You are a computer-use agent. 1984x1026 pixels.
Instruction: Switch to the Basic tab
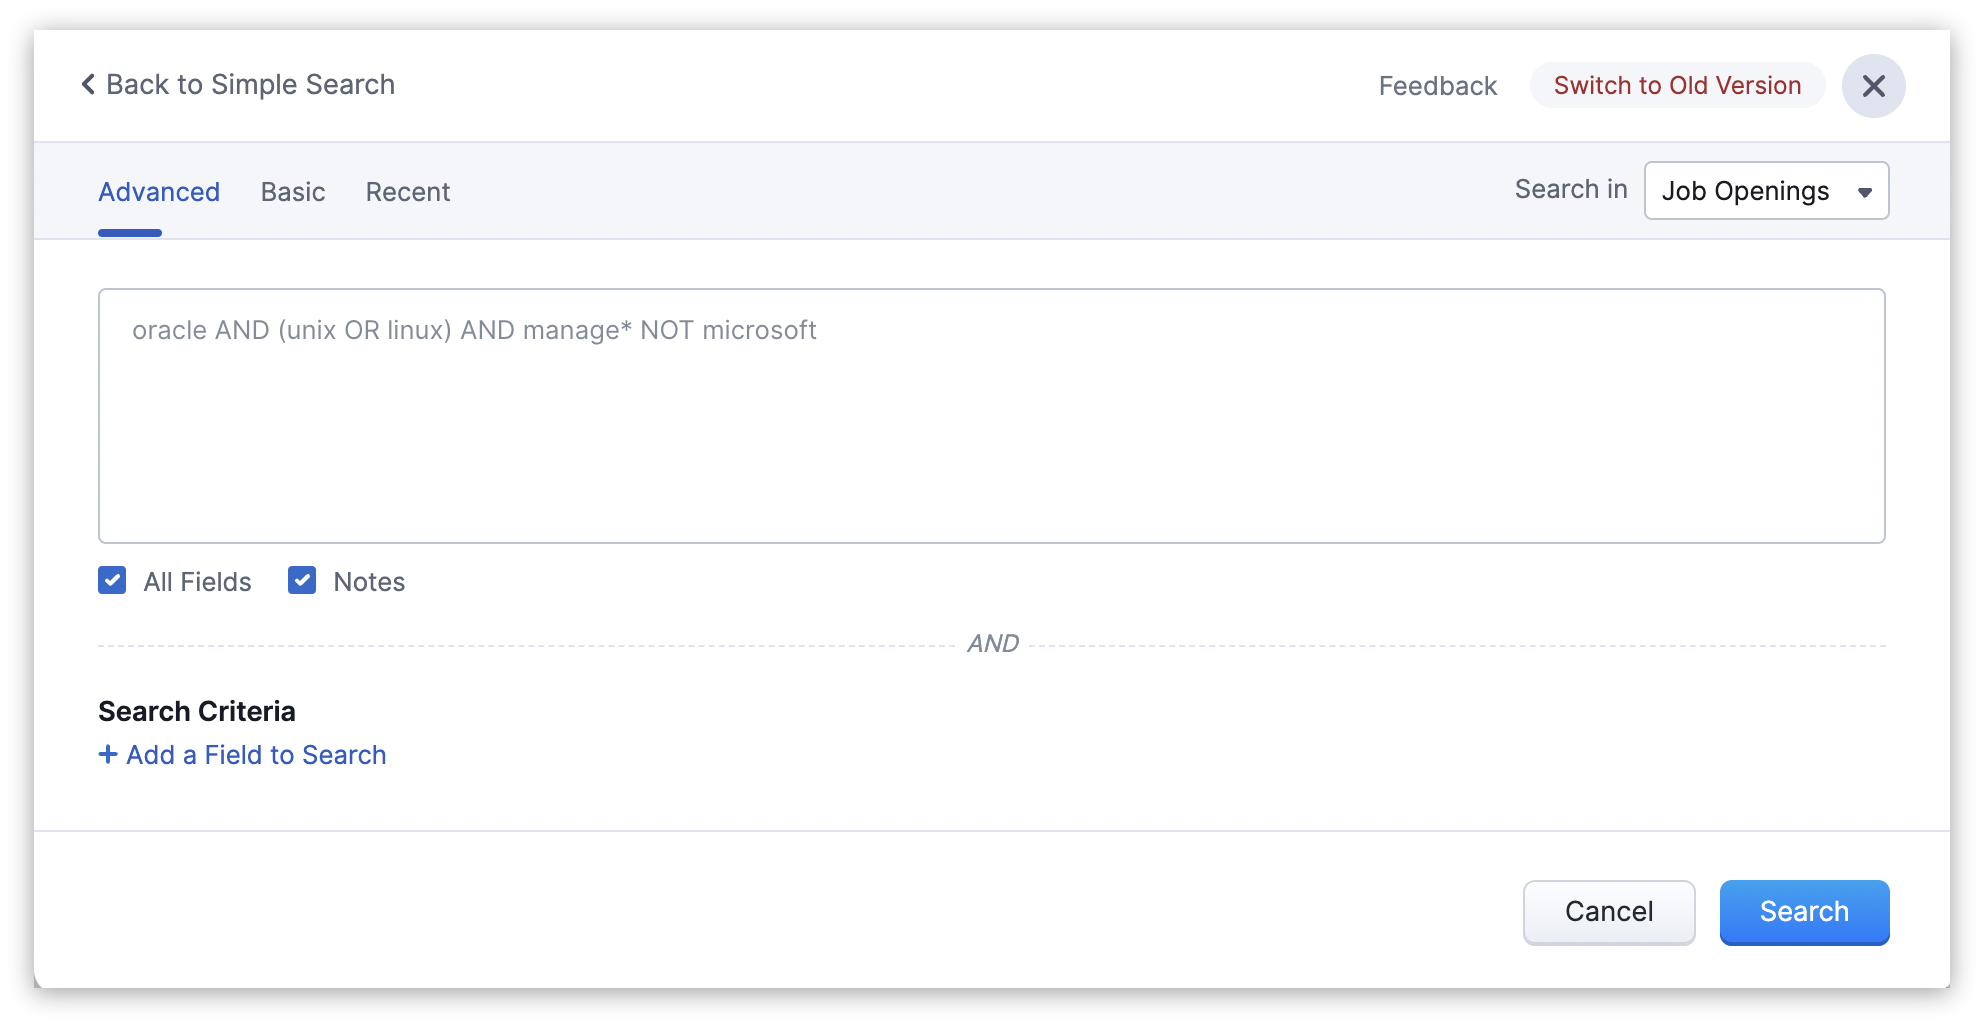click(293, 192)
